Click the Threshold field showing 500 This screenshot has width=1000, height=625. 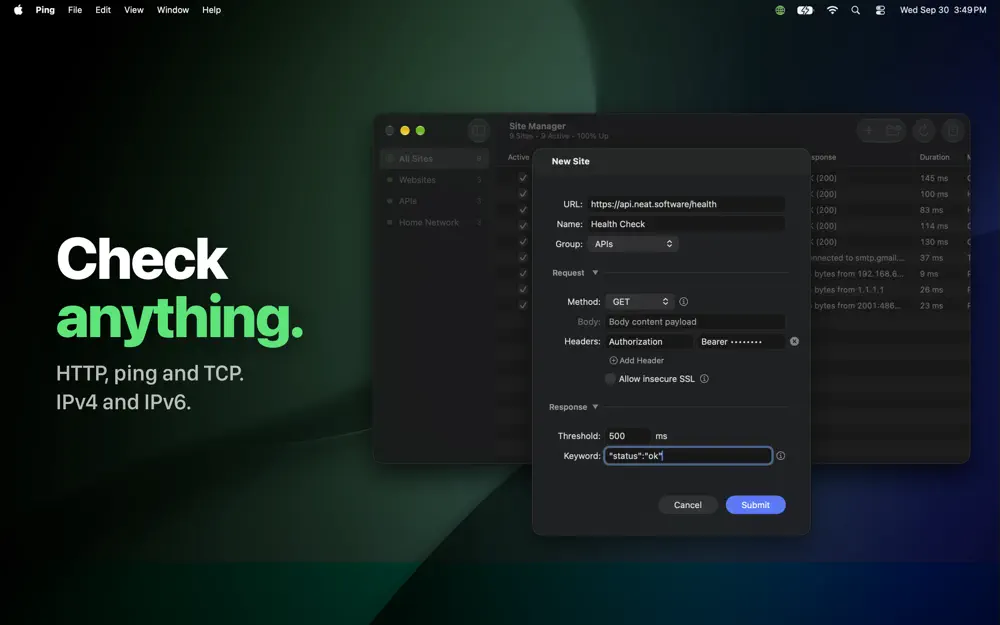(x=628, y=436)
